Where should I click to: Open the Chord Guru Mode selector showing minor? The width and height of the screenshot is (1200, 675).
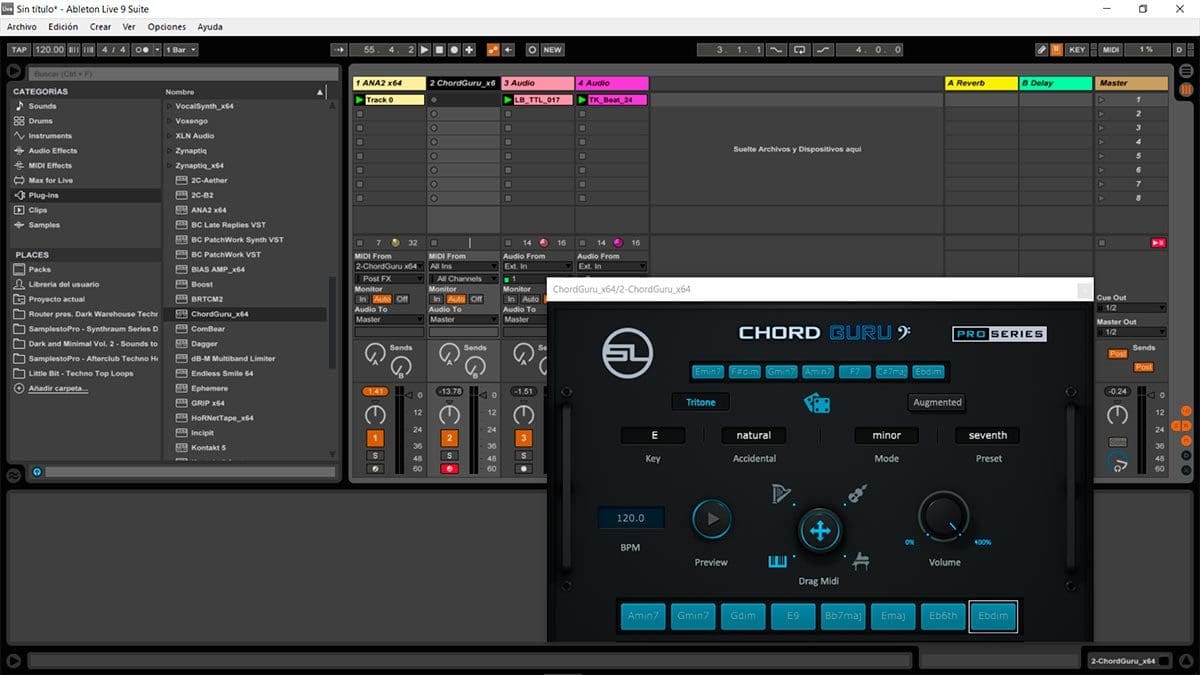[x=886, y=435]
